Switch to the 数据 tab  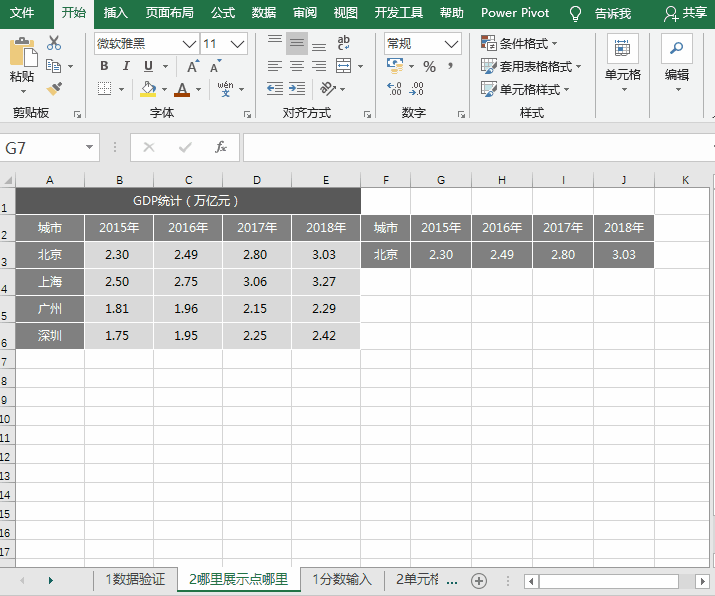coord(264,13)
